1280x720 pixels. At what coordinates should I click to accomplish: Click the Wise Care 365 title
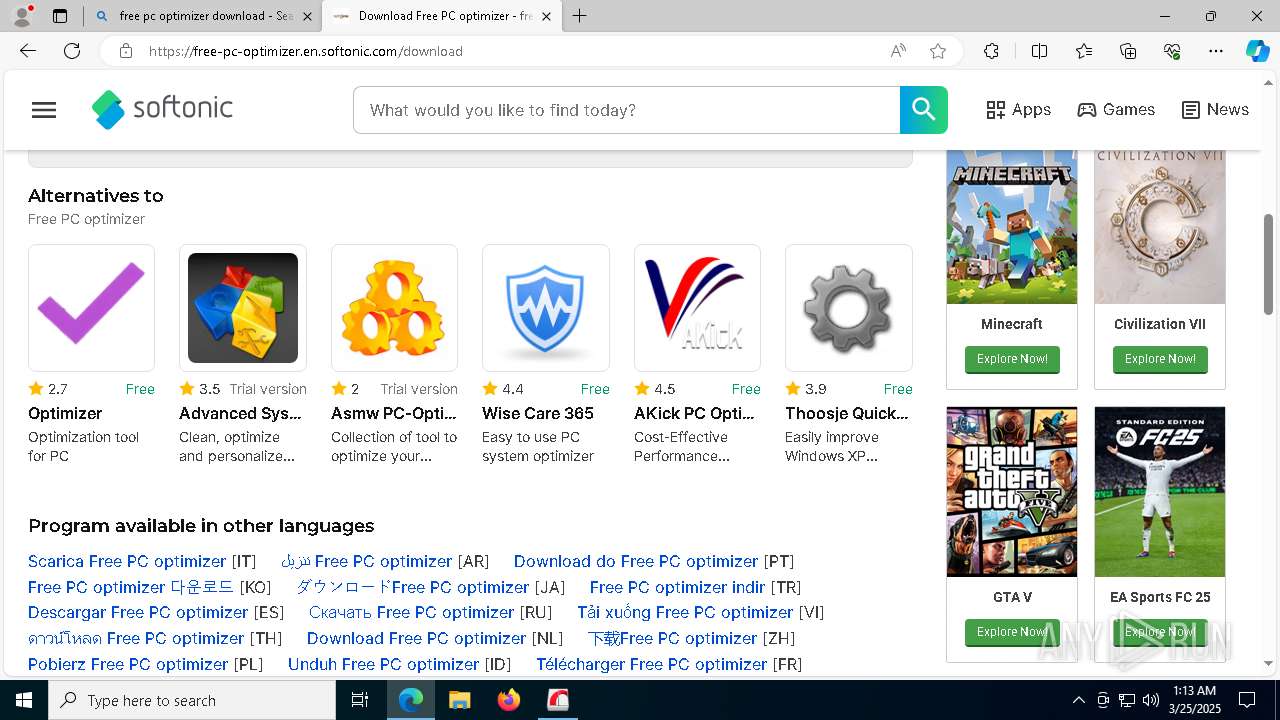point(538,413)
